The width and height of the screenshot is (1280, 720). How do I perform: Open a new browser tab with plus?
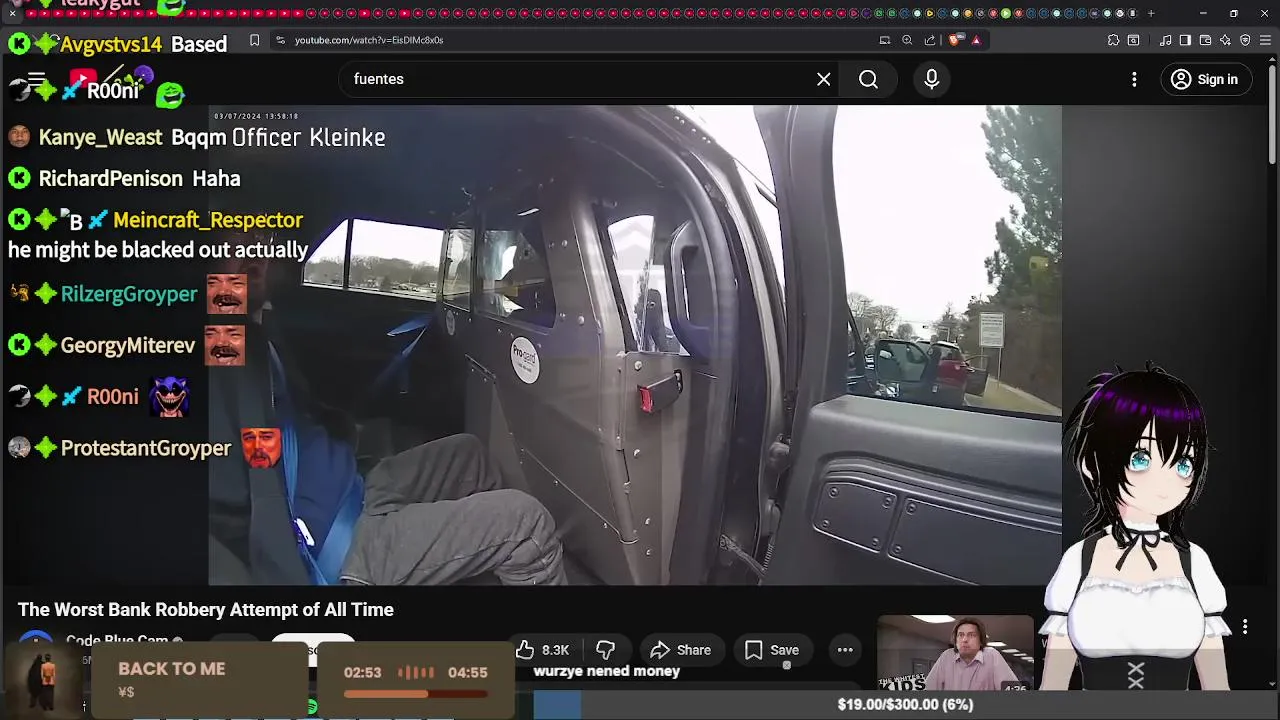(x=1151, y=13)
